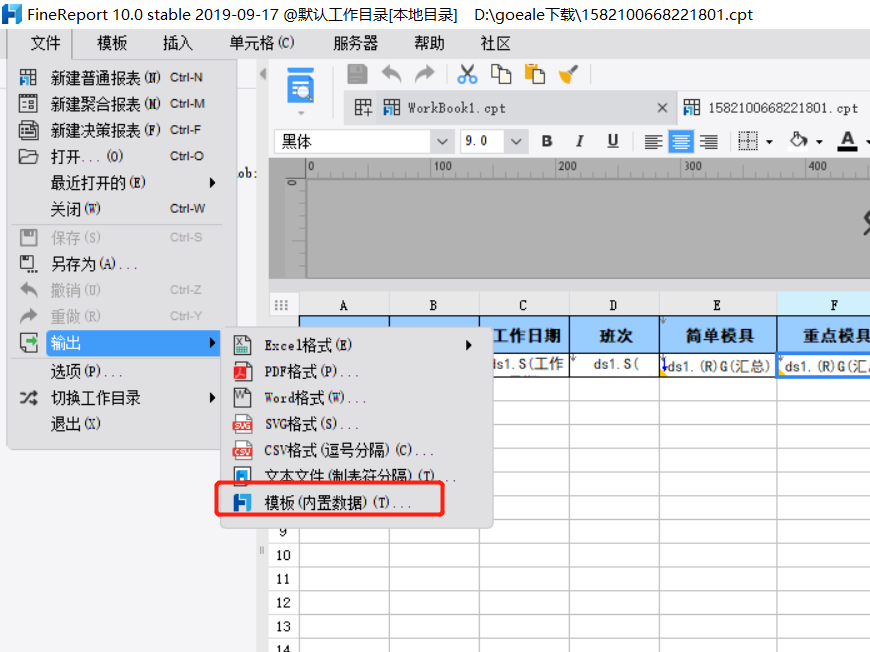Click the ds1.(R)G(汇总) cell in column E
870x652 pixels.
click(x=718, y=366)
